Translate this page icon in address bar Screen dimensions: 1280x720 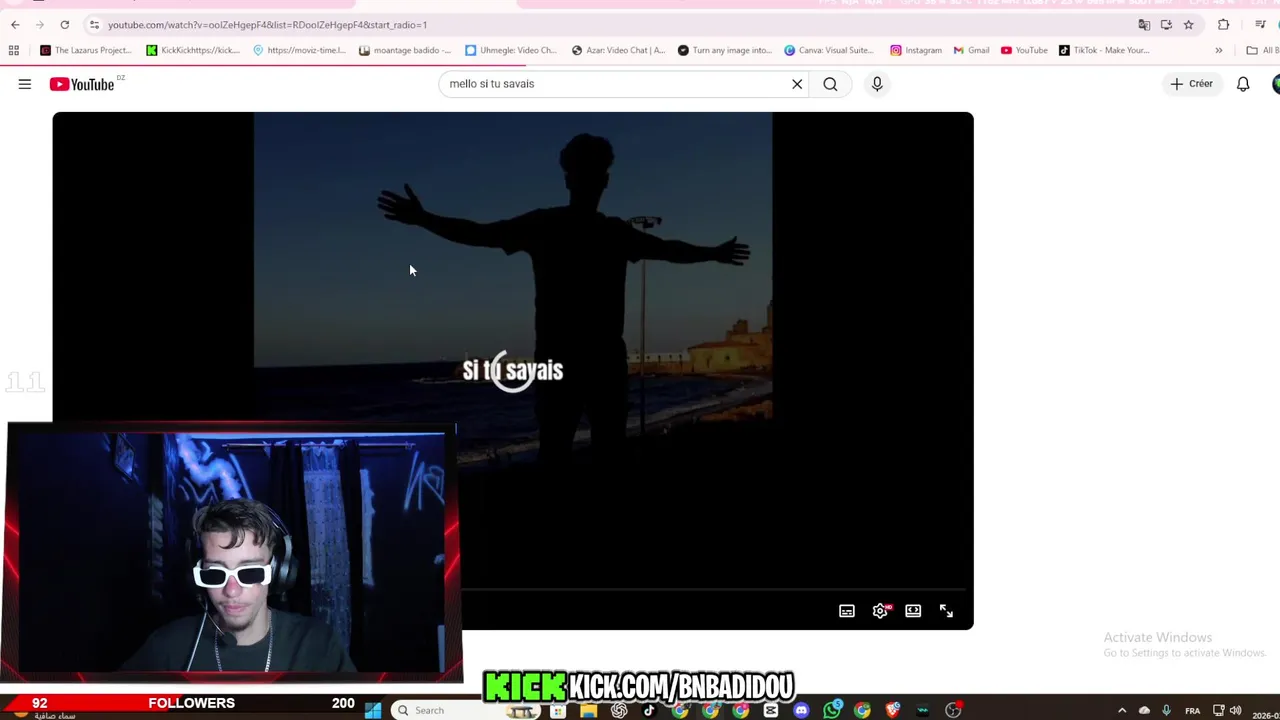(x=1144, y=24)
